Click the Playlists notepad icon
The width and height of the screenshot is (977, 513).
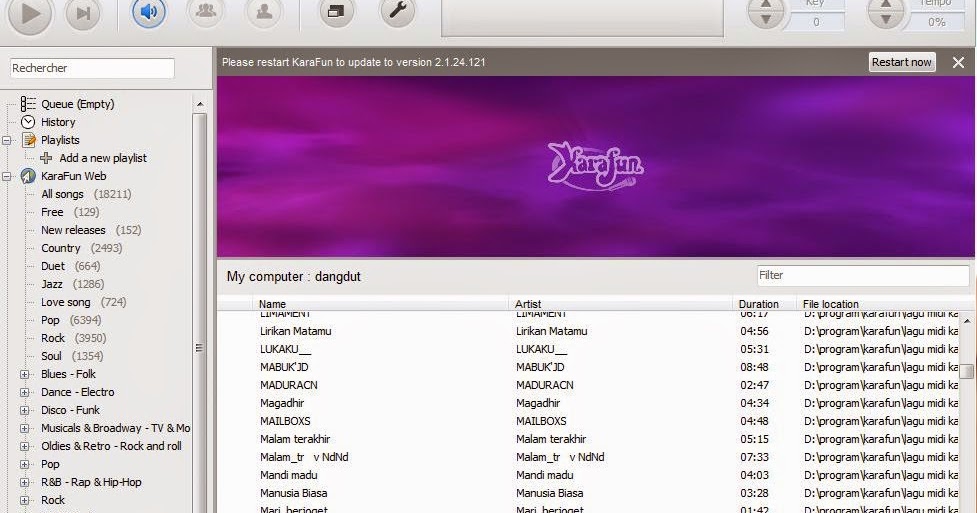tap(29, 140)
